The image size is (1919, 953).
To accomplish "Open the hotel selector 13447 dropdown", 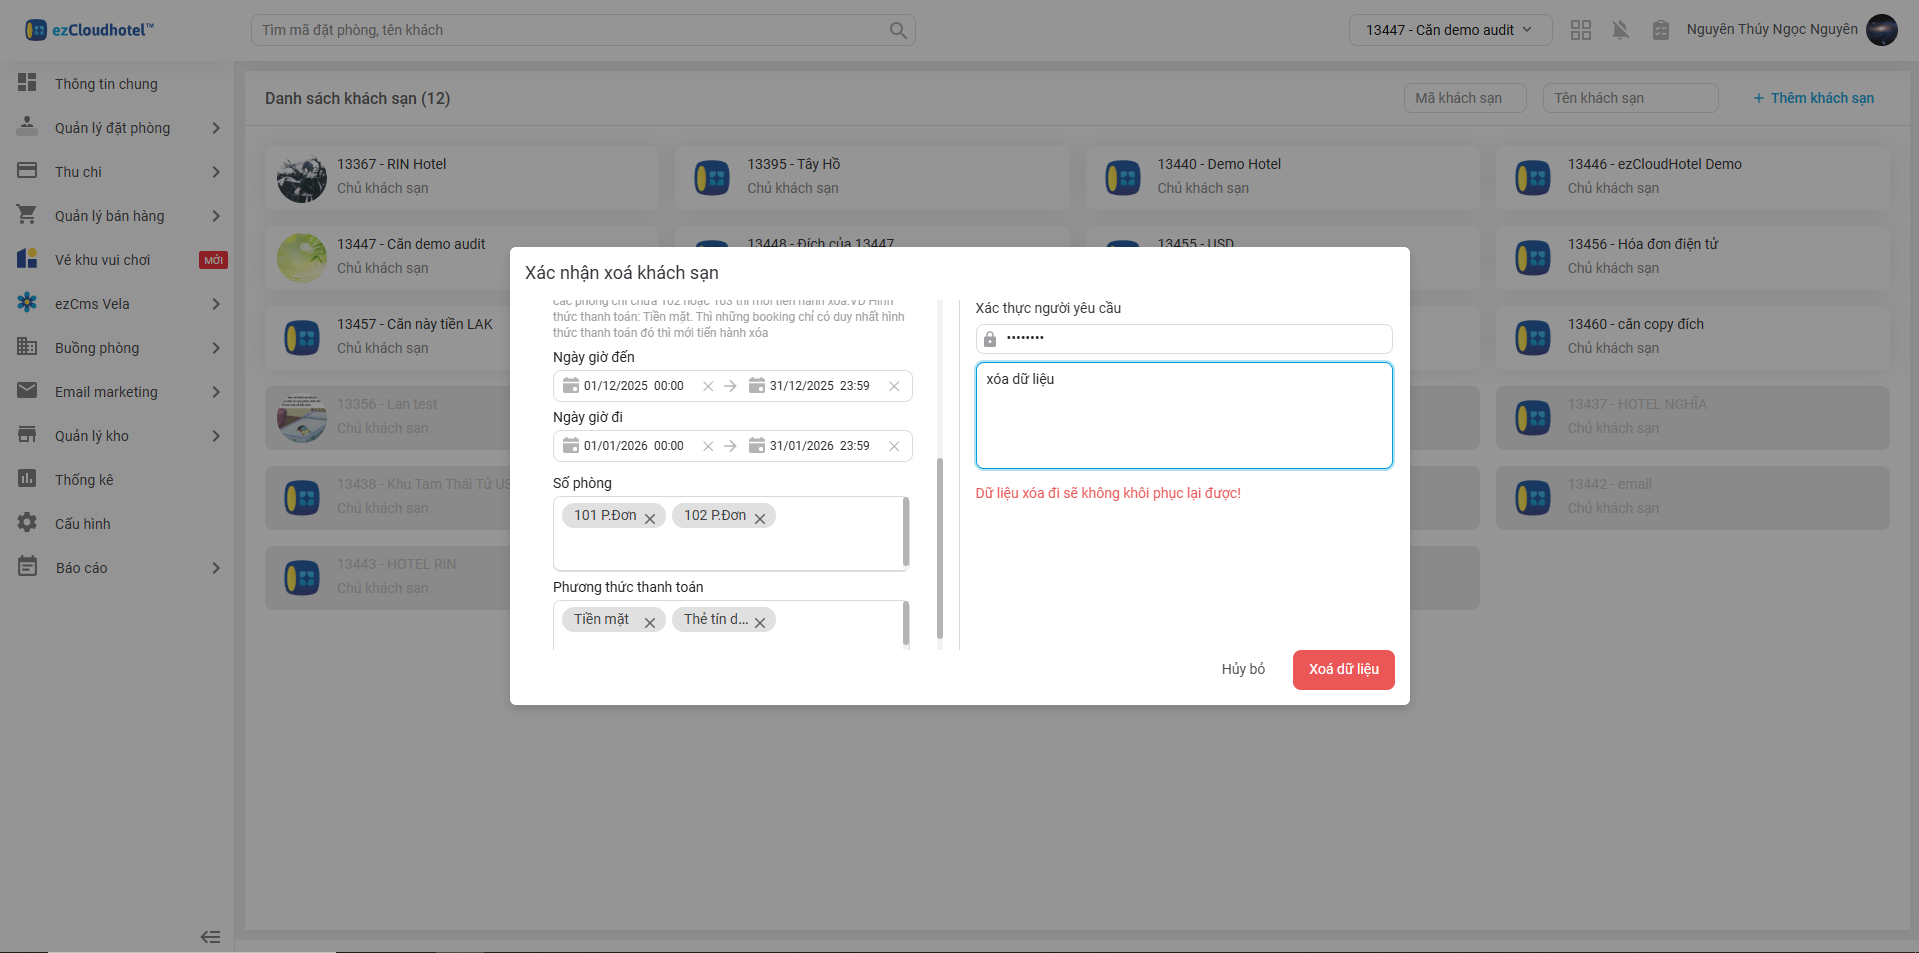I will [x=1449, y=30].
